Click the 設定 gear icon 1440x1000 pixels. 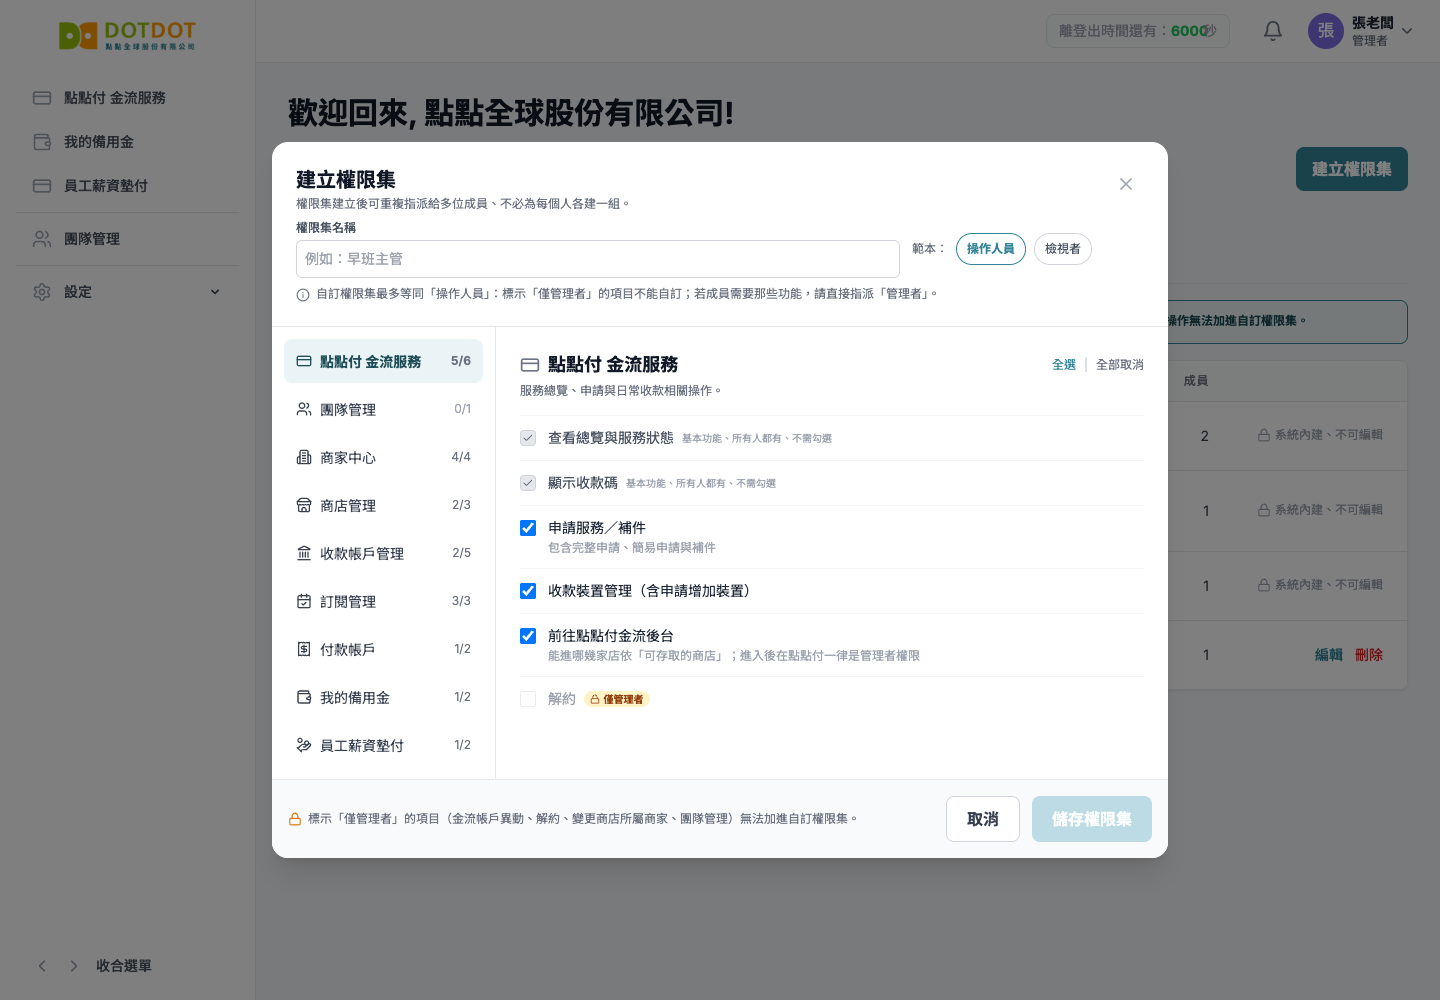(x=42, y=292)
